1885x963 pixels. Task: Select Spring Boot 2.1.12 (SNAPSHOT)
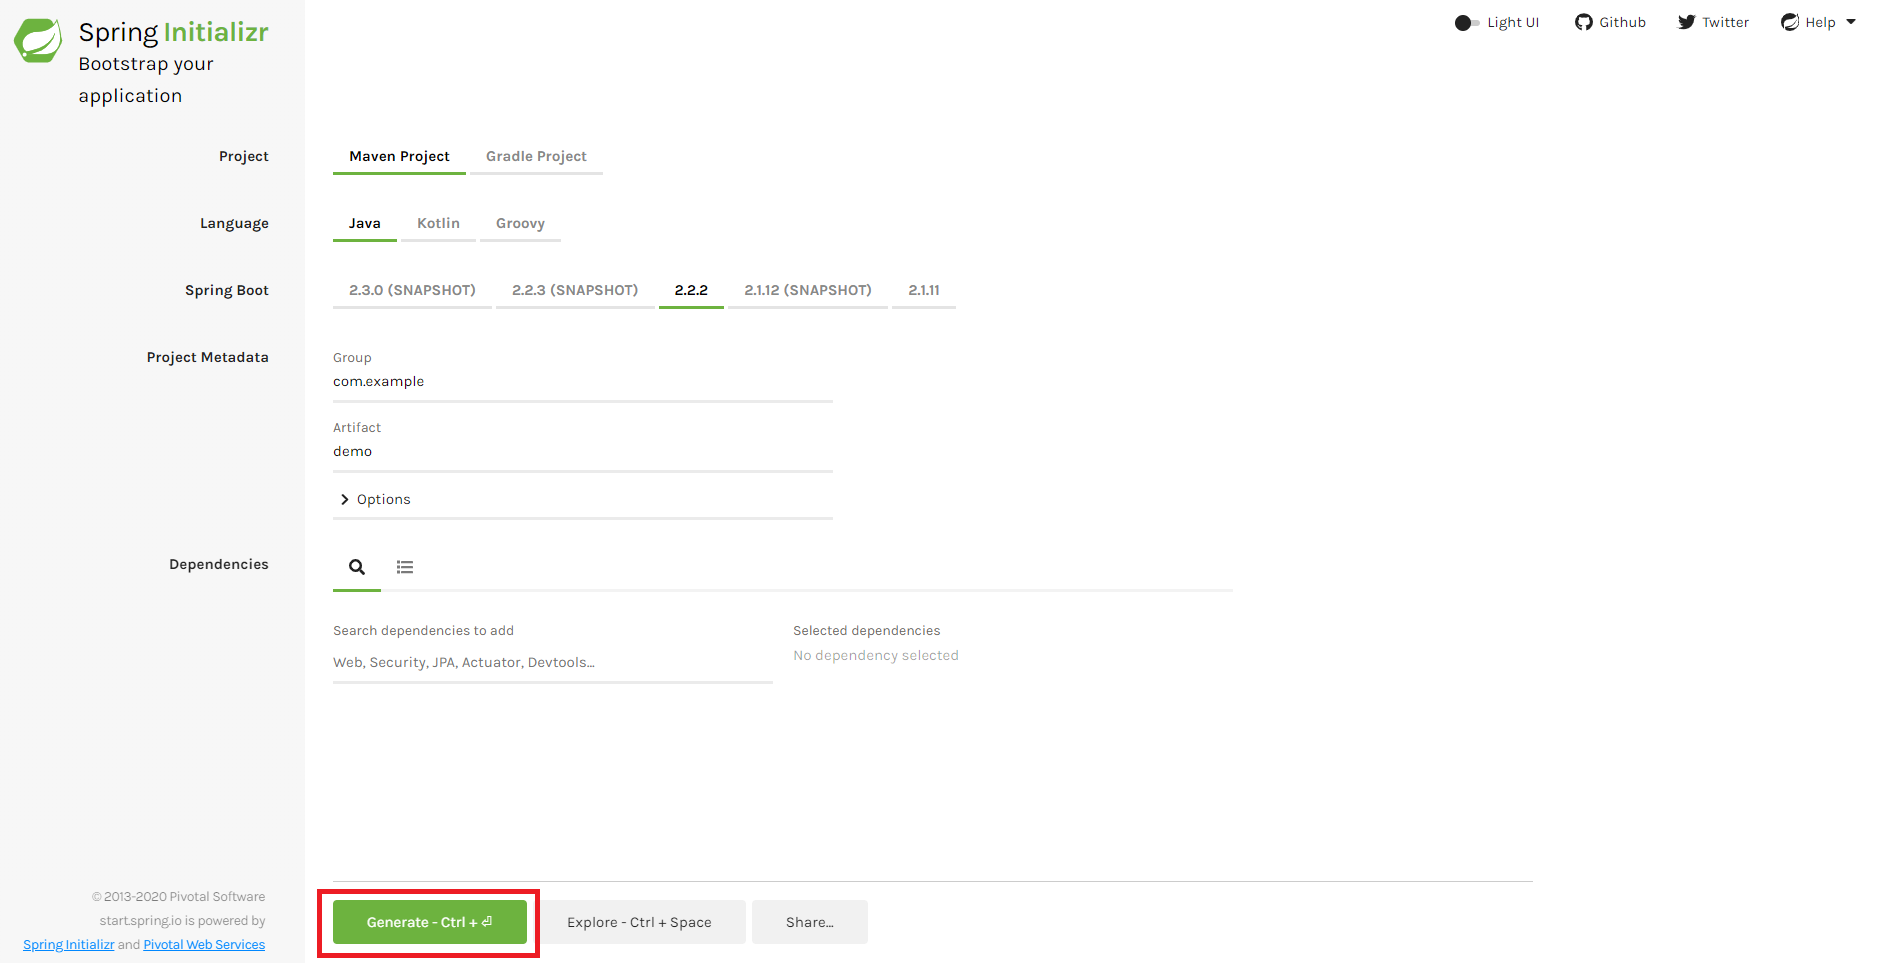(808, 291)
